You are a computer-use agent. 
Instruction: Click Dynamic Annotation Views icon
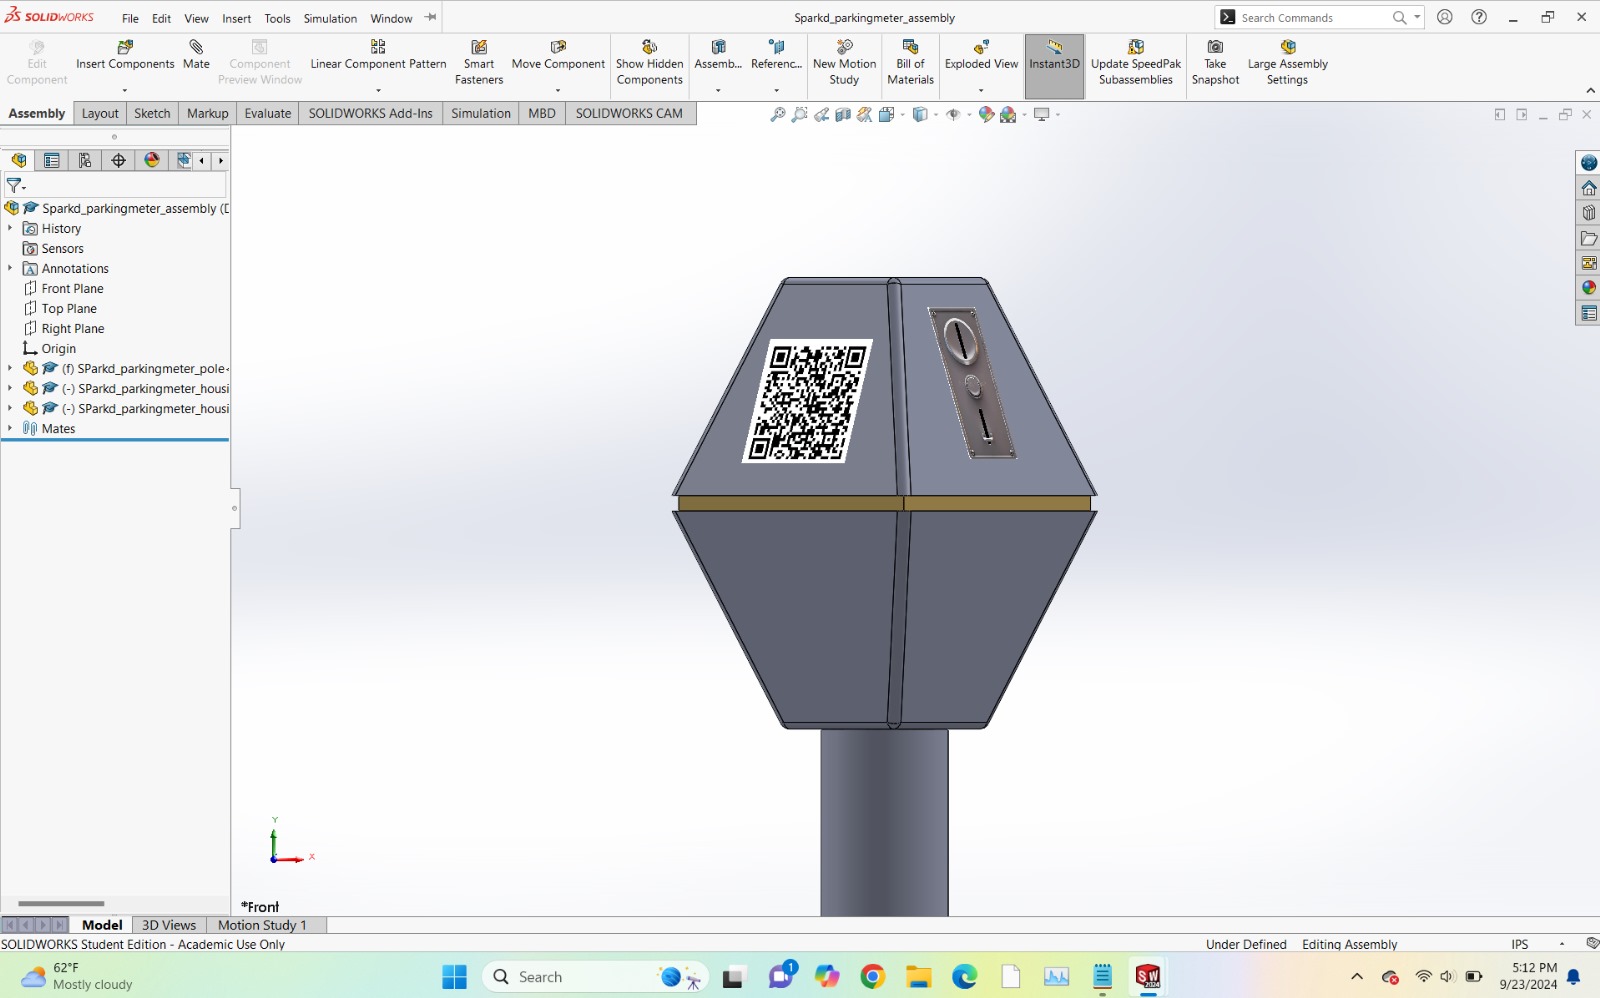pos(865,115)
